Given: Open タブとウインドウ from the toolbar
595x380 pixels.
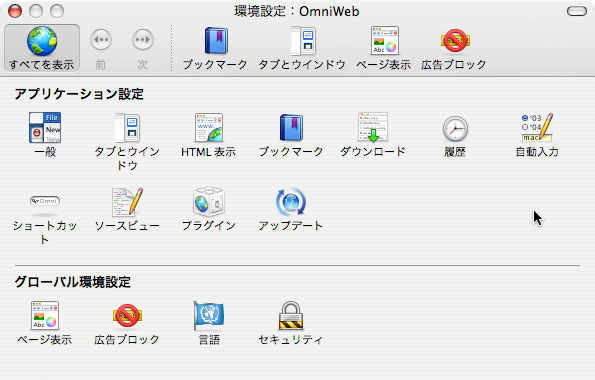Looking at the screenshot, I should [x=302, y=48].
